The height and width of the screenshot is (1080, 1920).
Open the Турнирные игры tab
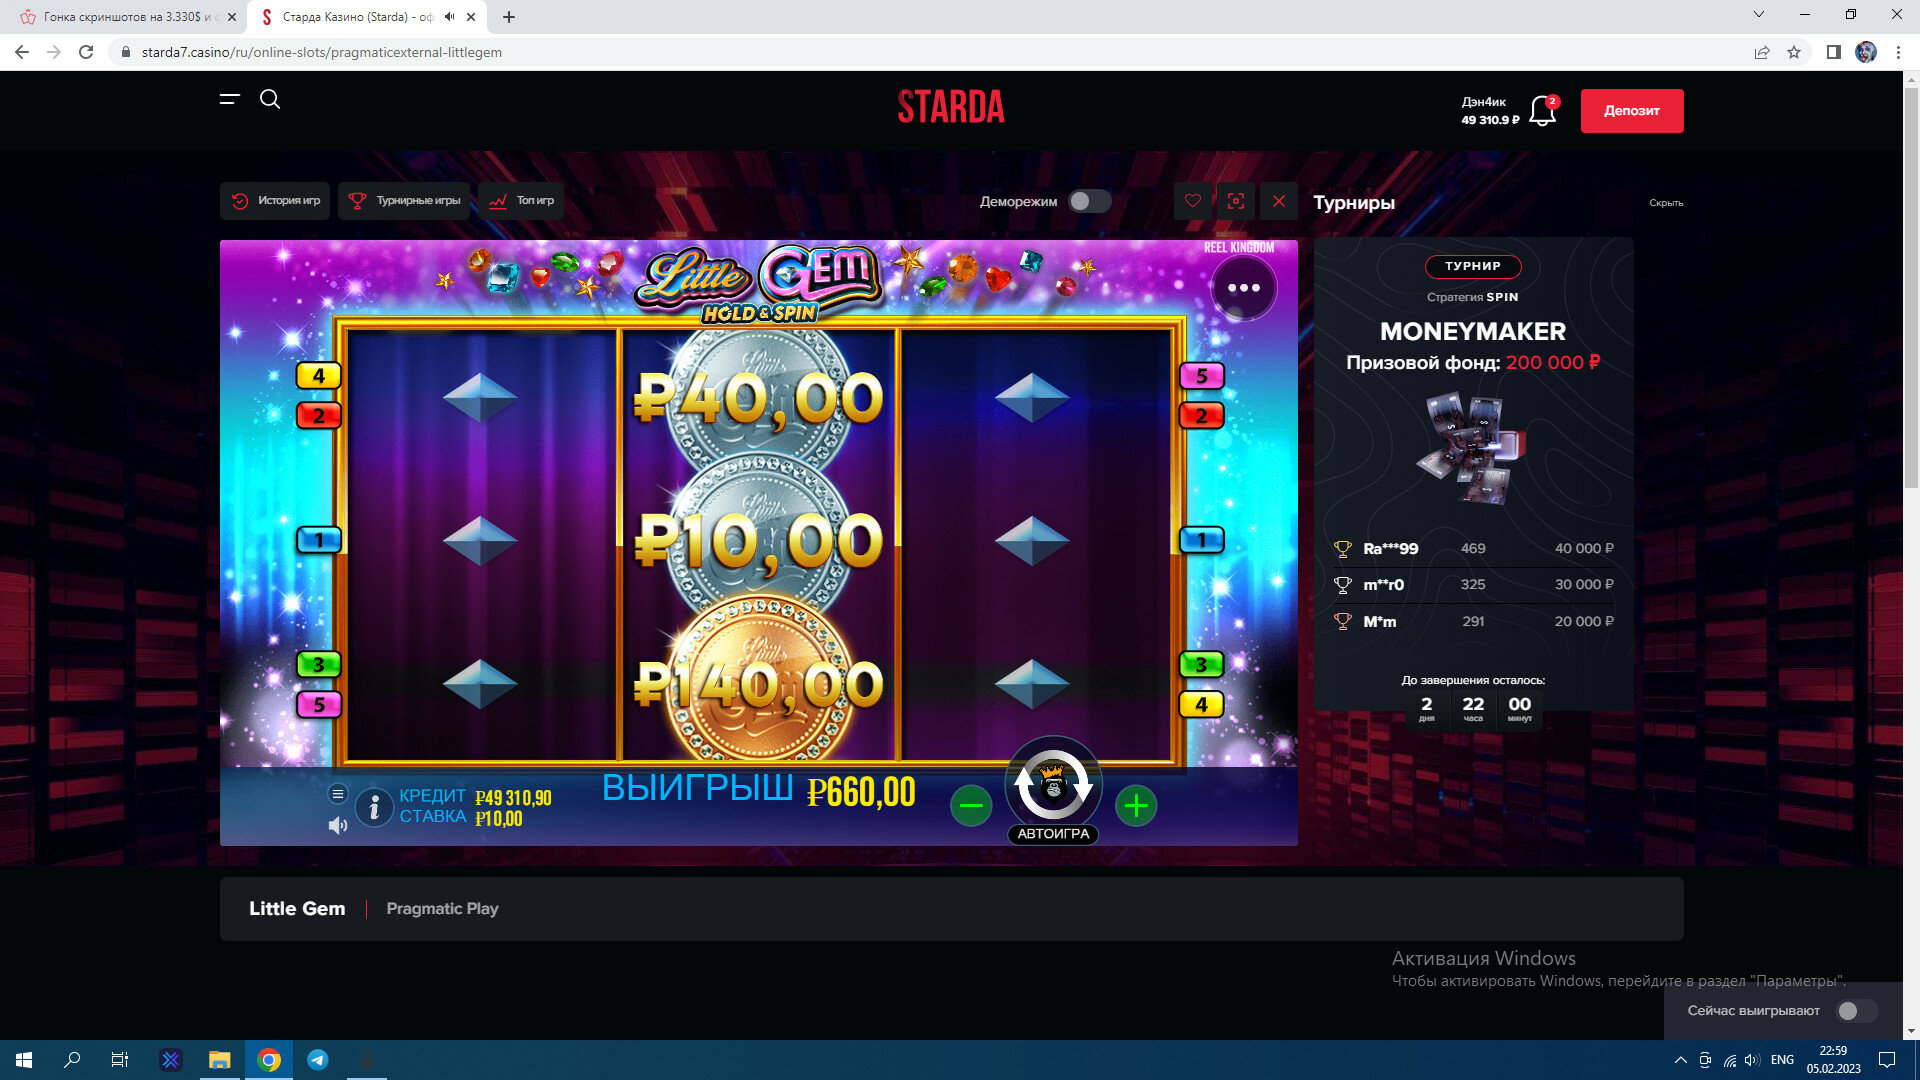(405, 201)
